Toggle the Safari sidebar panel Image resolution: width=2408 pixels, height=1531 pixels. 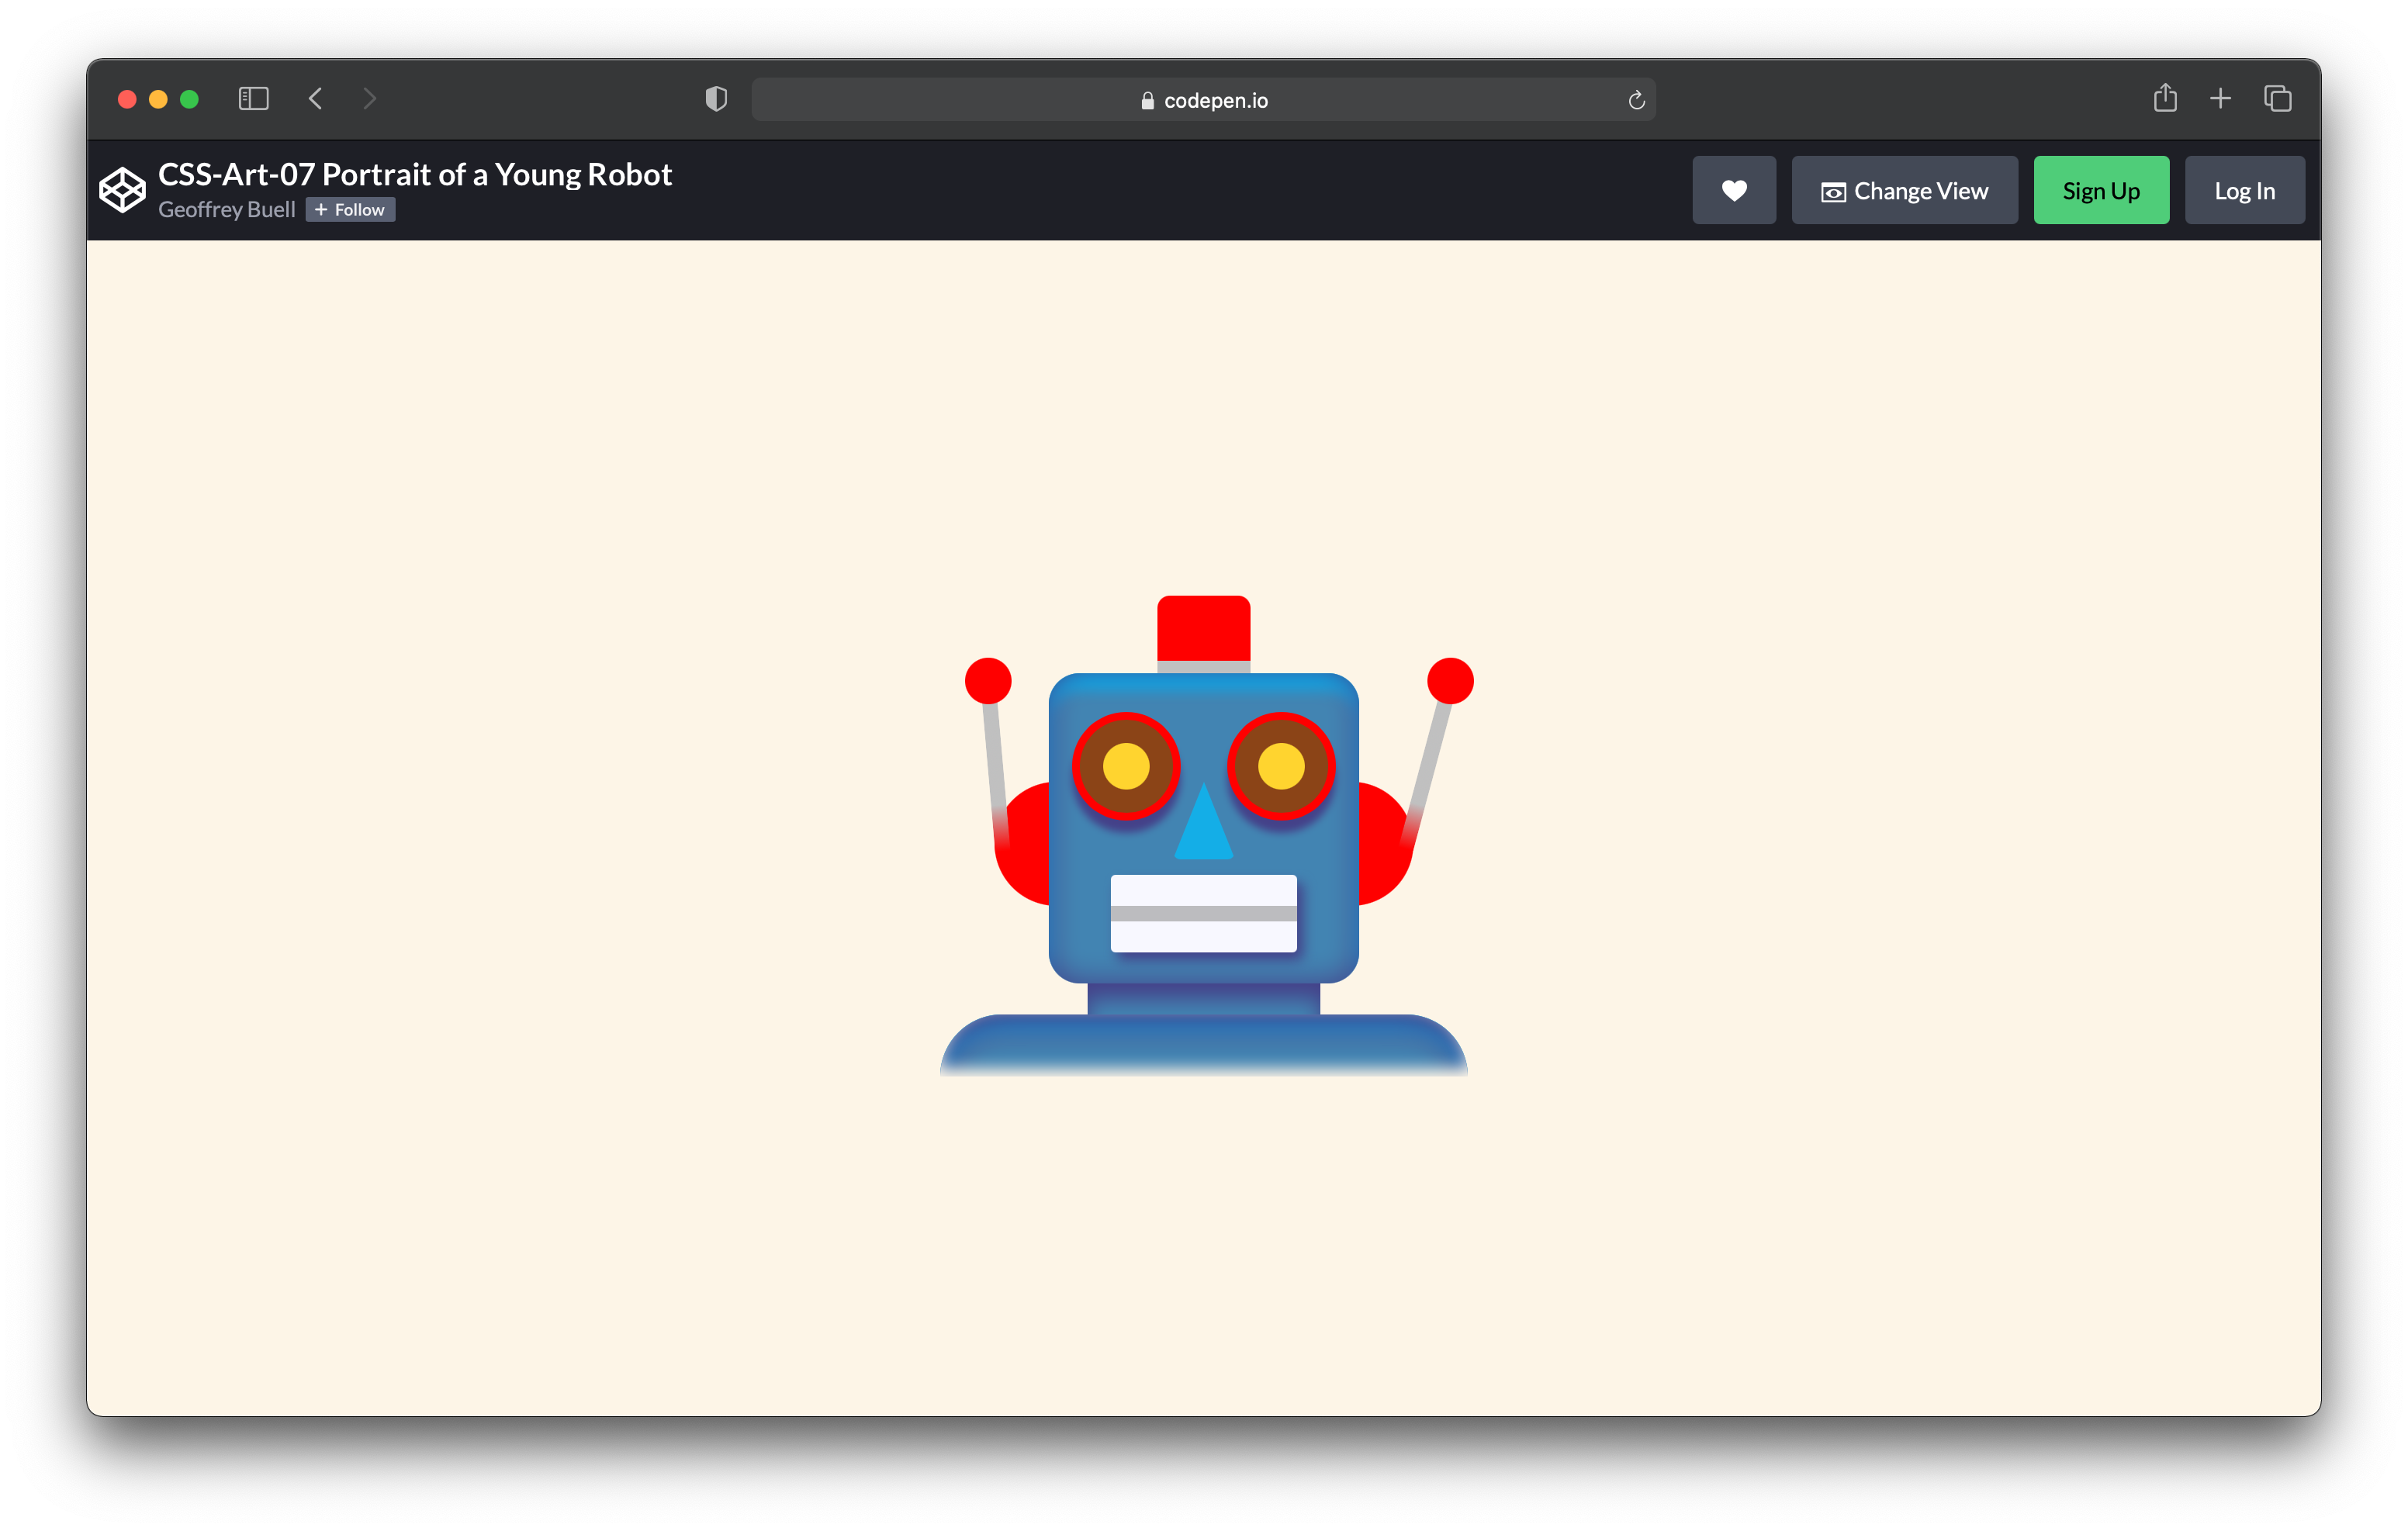click(x=253, y=99)
